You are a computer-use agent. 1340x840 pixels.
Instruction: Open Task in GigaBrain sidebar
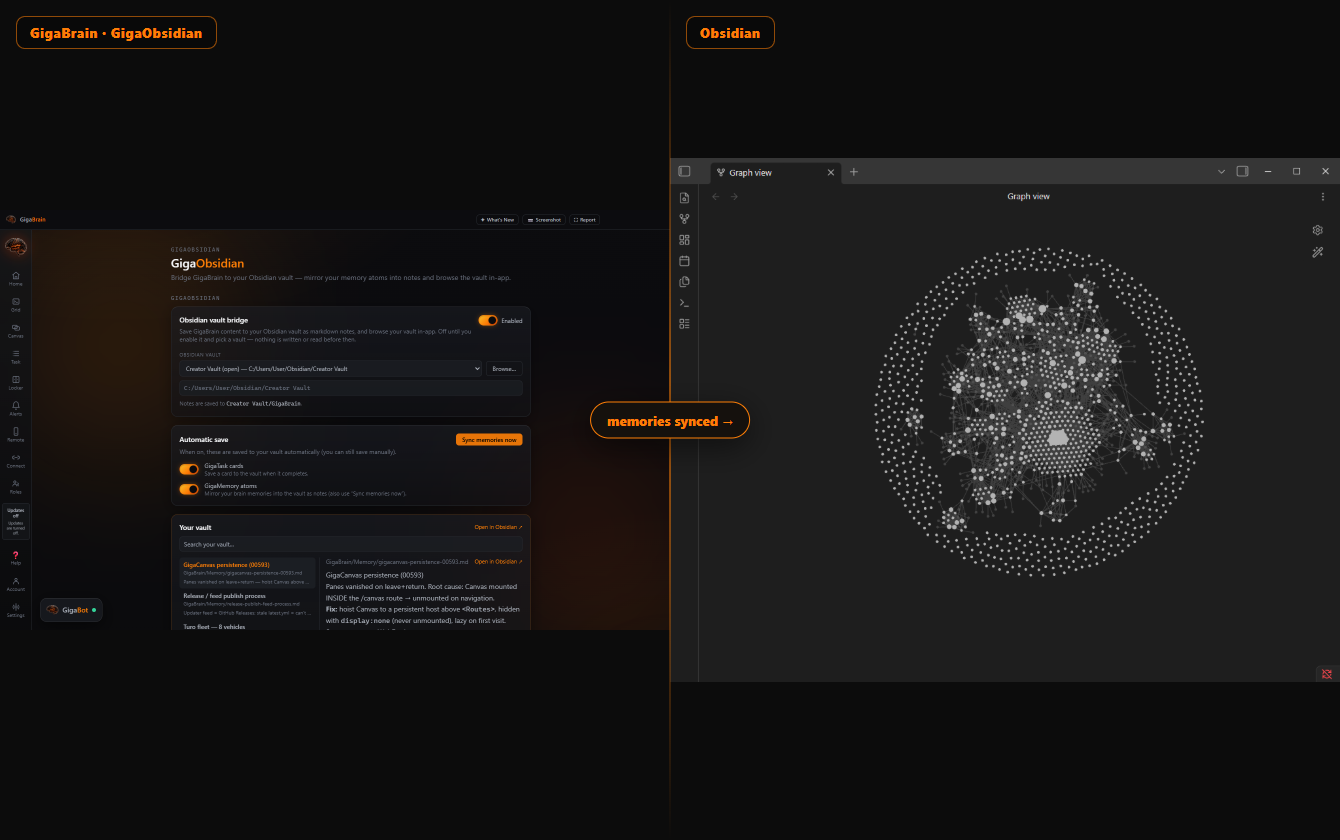tap(15, 356)
